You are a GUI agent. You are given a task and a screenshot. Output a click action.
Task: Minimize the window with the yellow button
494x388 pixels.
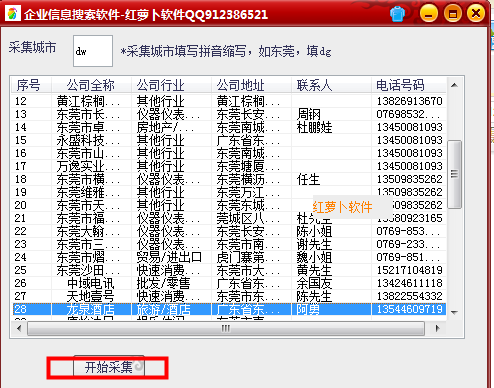coord(428,14)
